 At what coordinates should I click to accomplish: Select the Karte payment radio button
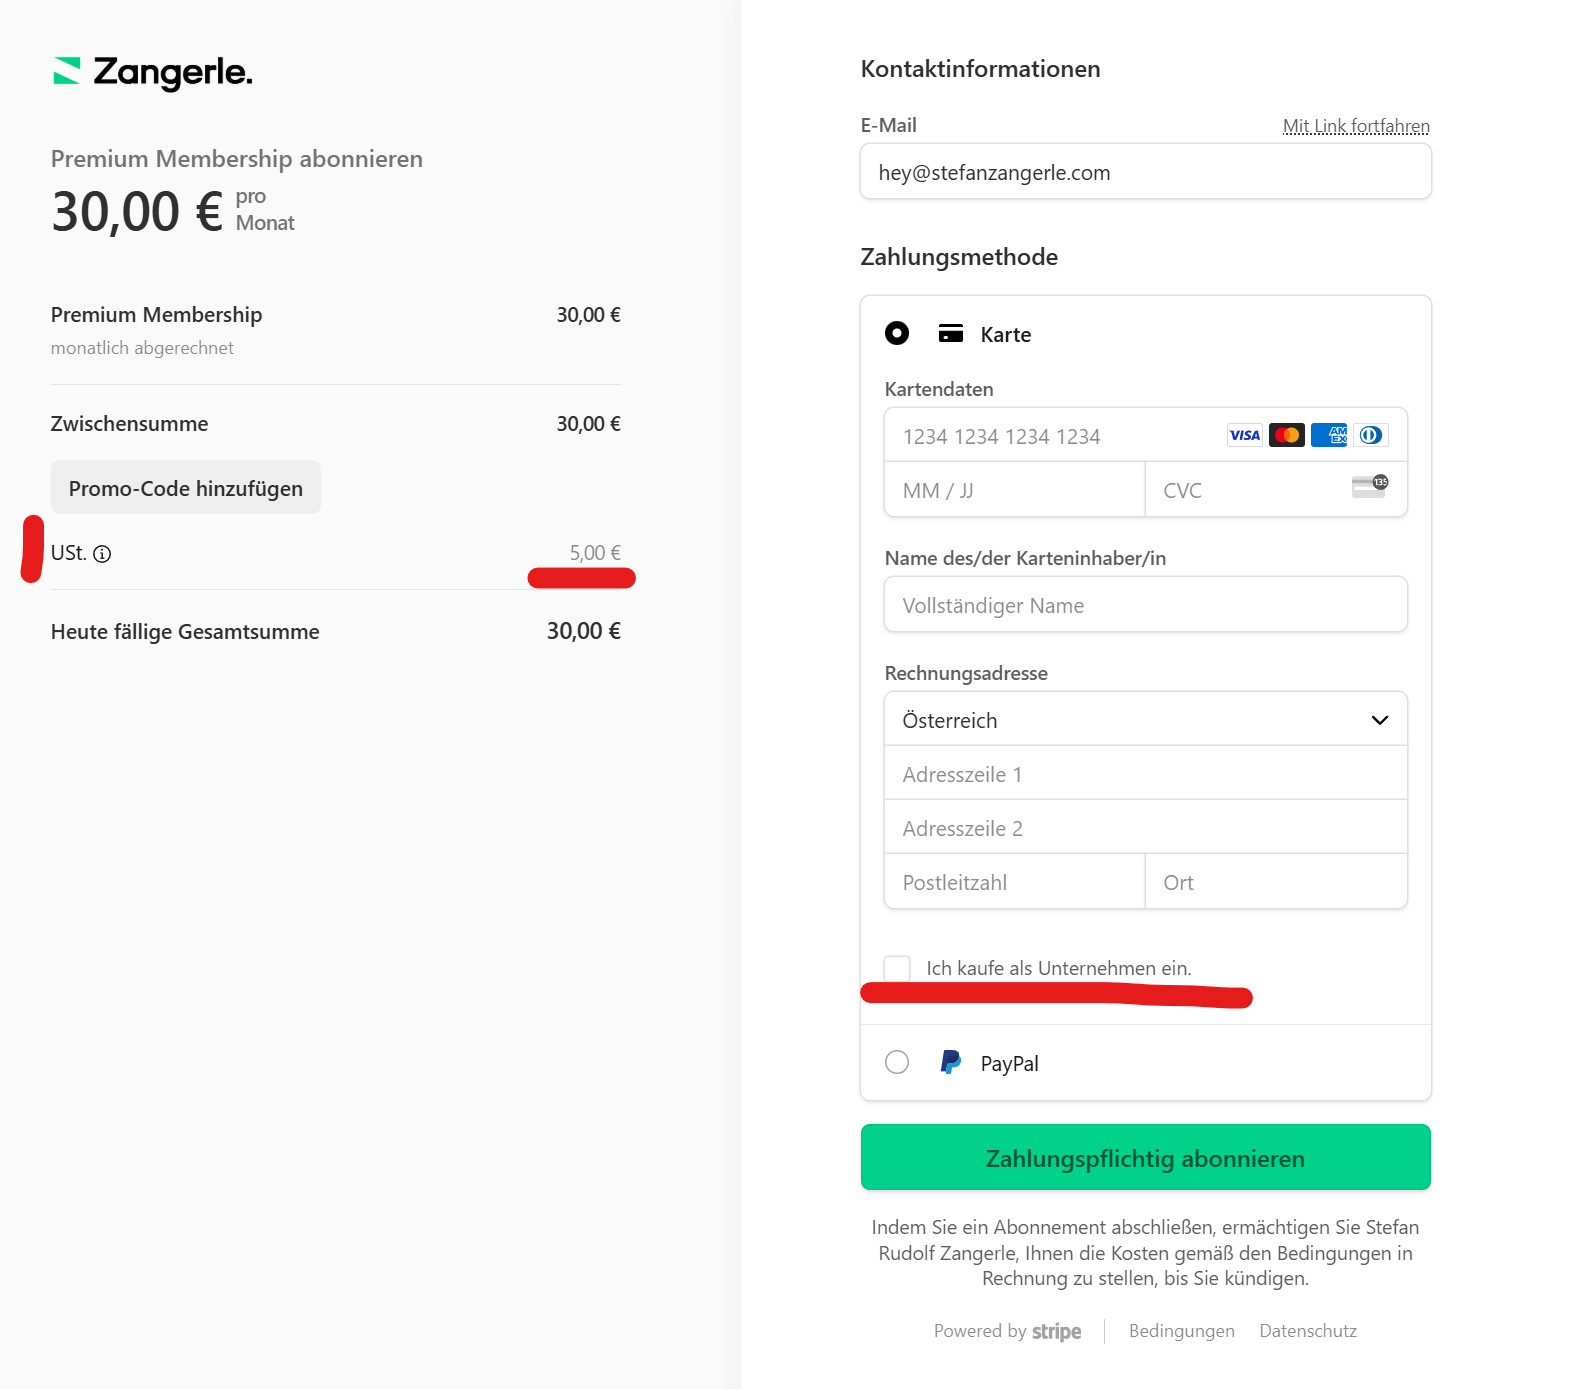897,333
